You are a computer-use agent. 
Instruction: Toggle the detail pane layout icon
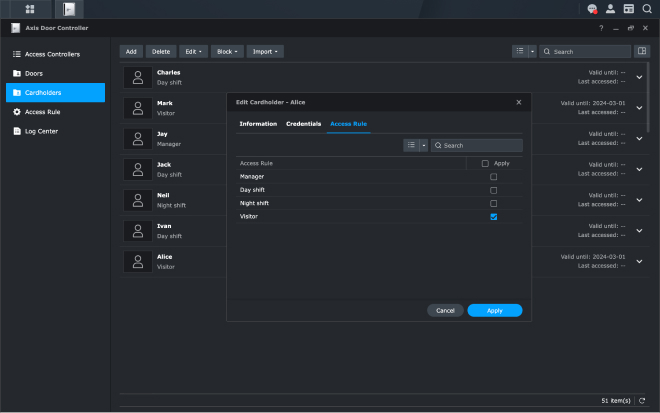coord(641,51)
